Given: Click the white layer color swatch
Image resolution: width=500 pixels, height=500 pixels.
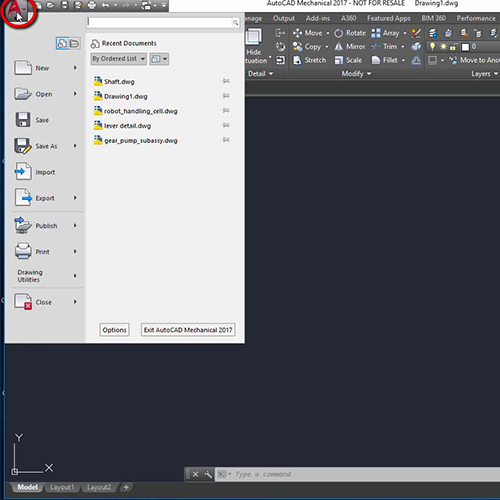Looking at the screenshot, I should click(465, 47).
